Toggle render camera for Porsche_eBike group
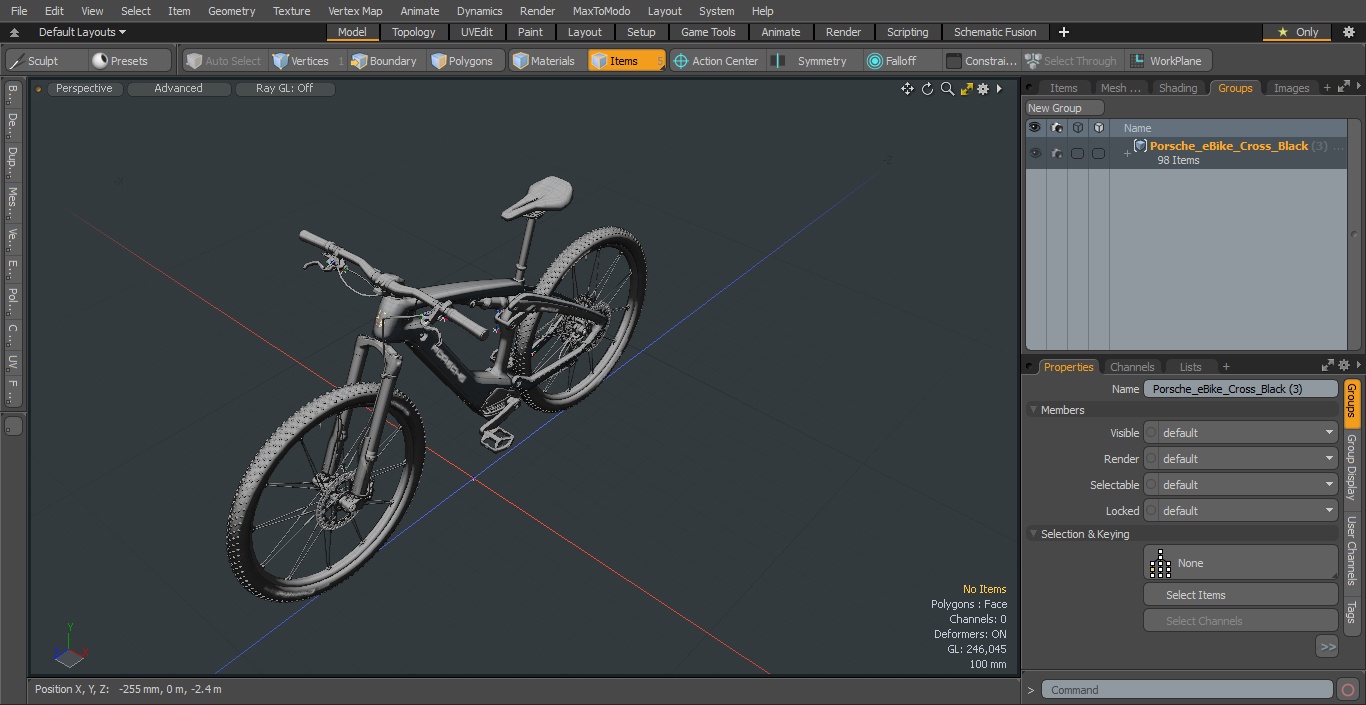 (1057, 153)
